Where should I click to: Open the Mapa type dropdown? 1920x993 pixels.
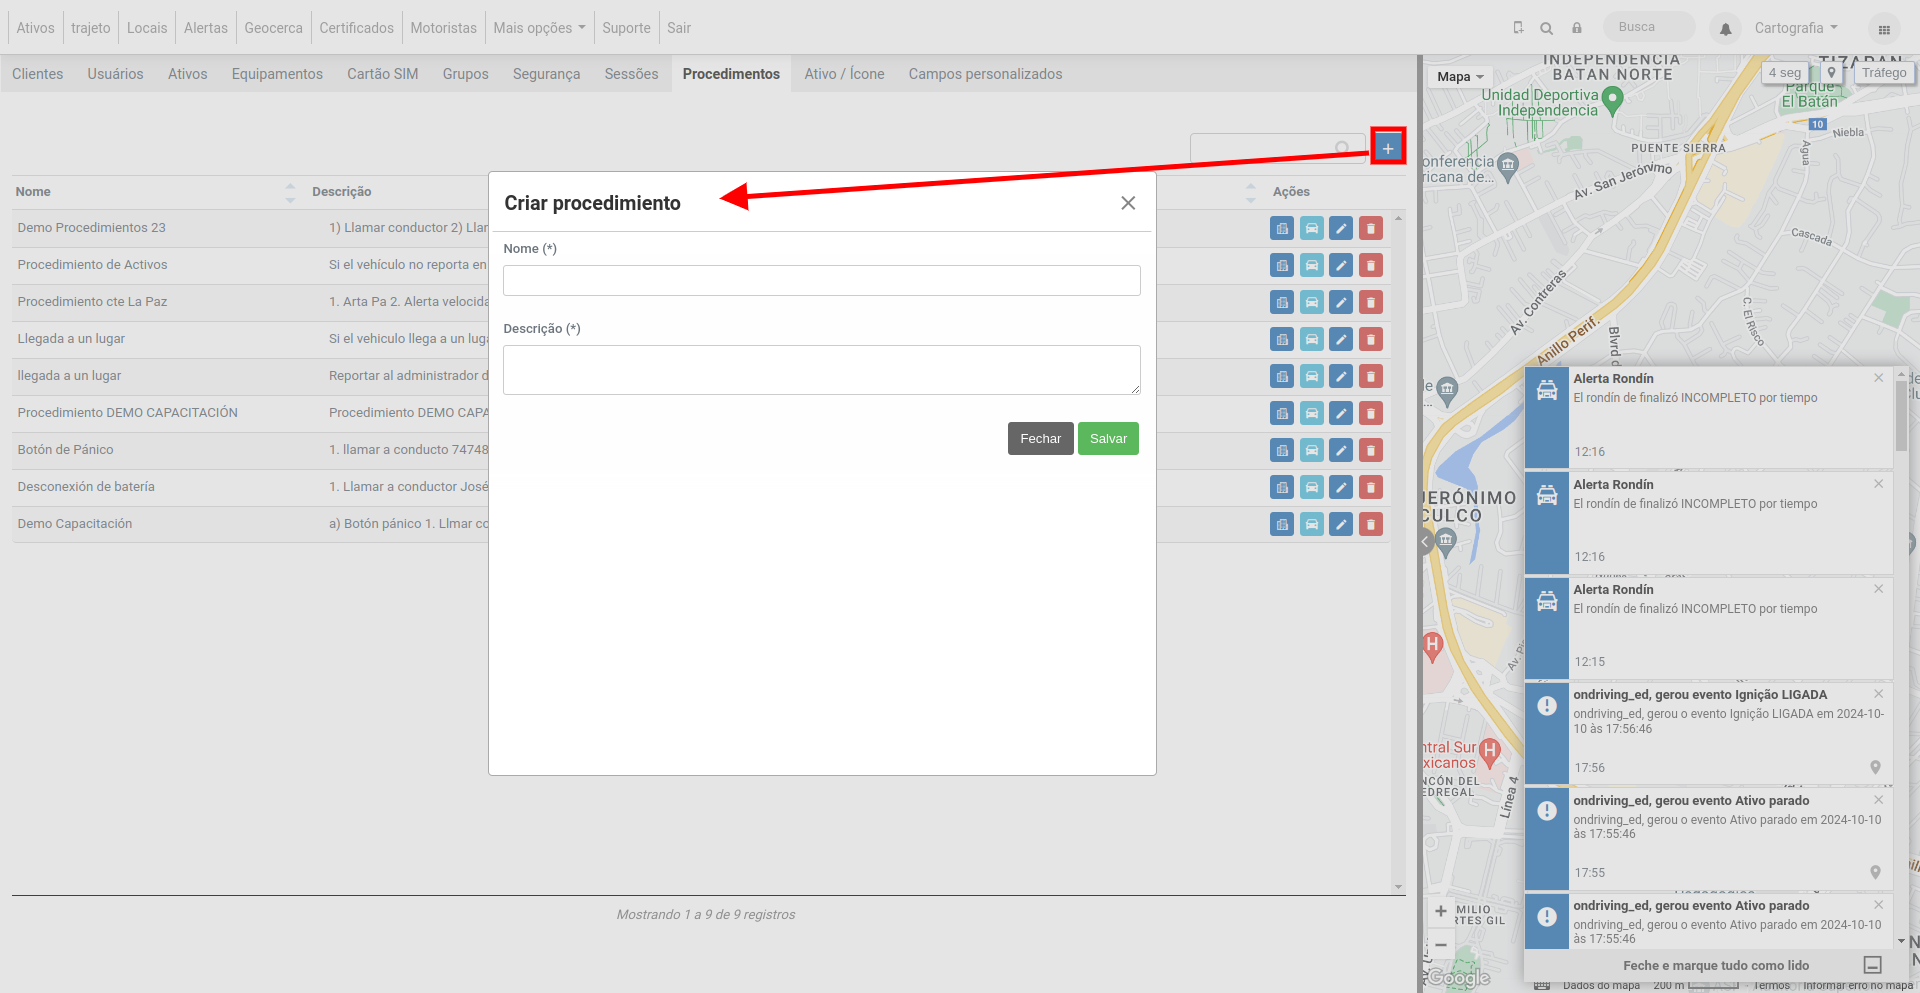1460,77
